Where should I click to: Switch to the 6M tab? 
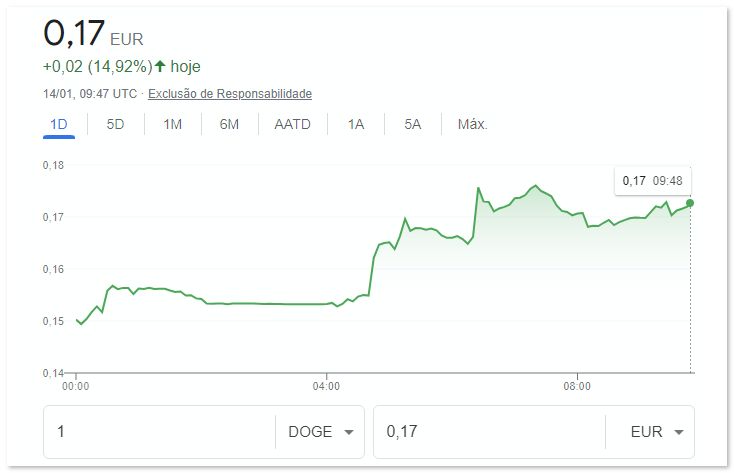(x=229, y=125)
